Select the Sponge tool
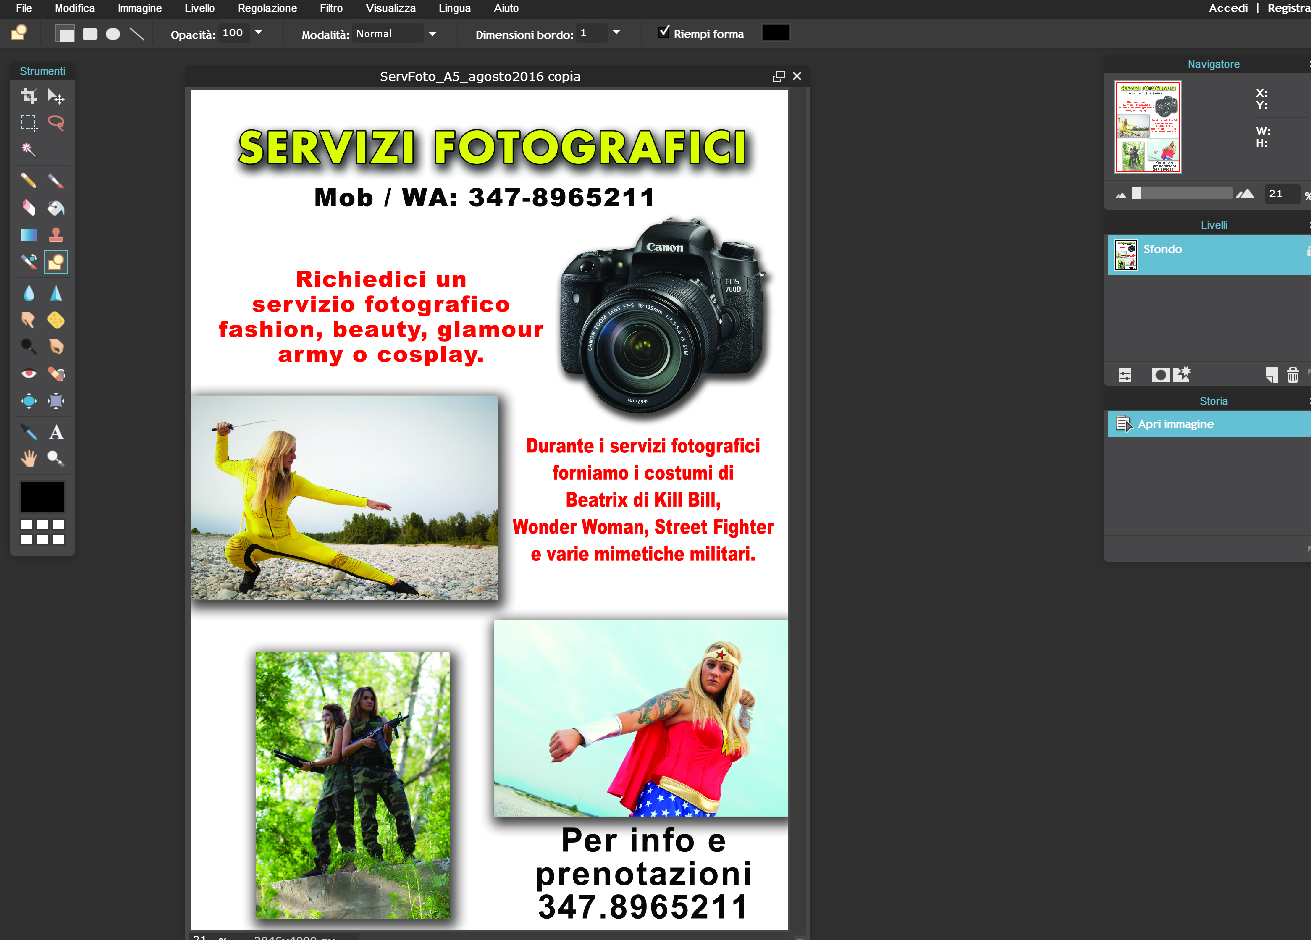Image resolution: width=1311 pixels, height=940 pixels. tap(56, 320)
